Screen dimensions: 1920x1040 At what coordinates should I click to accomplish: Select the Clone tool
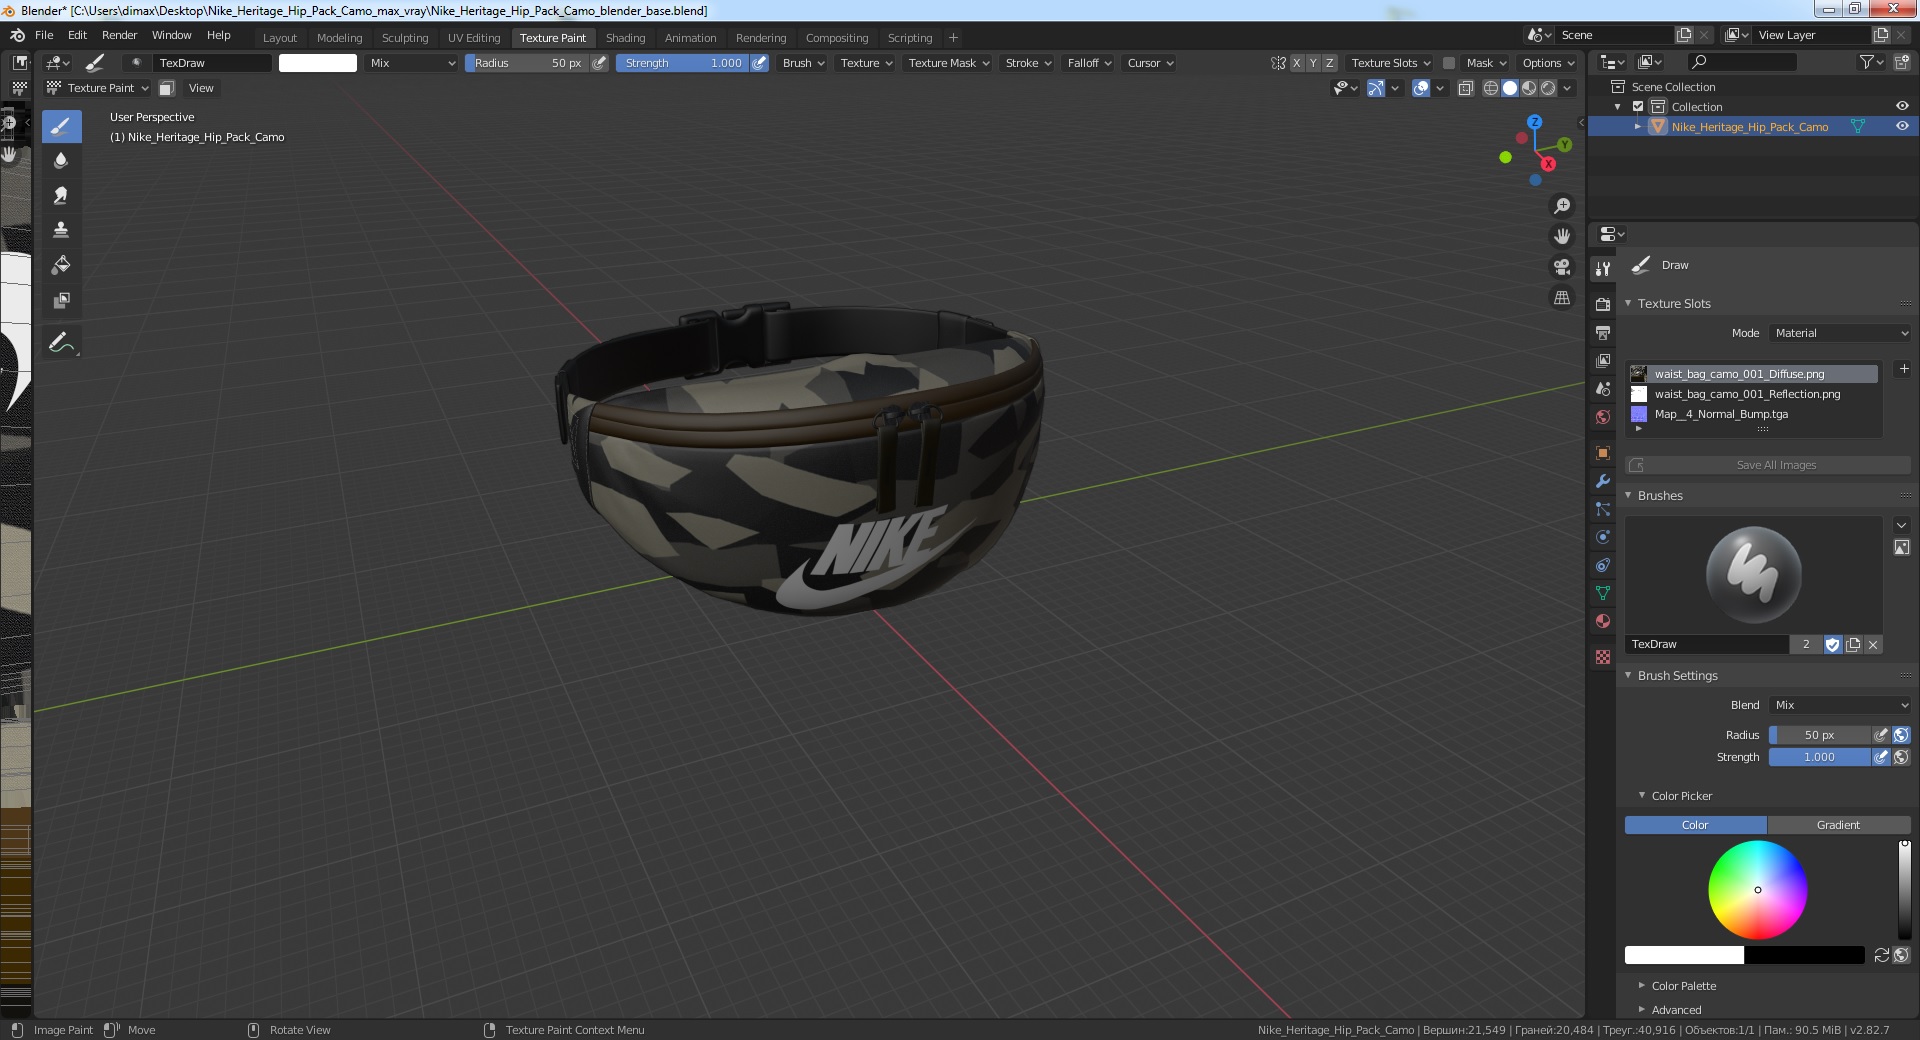point(61,231)
